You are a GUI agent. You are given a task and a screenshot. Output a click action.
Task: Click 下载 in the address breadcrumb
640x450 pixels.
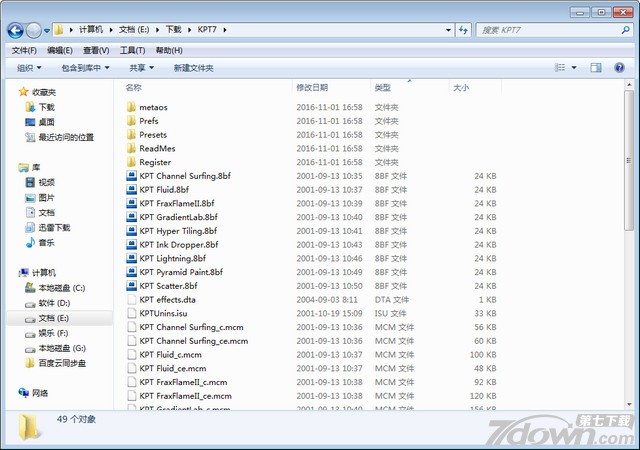173,29
